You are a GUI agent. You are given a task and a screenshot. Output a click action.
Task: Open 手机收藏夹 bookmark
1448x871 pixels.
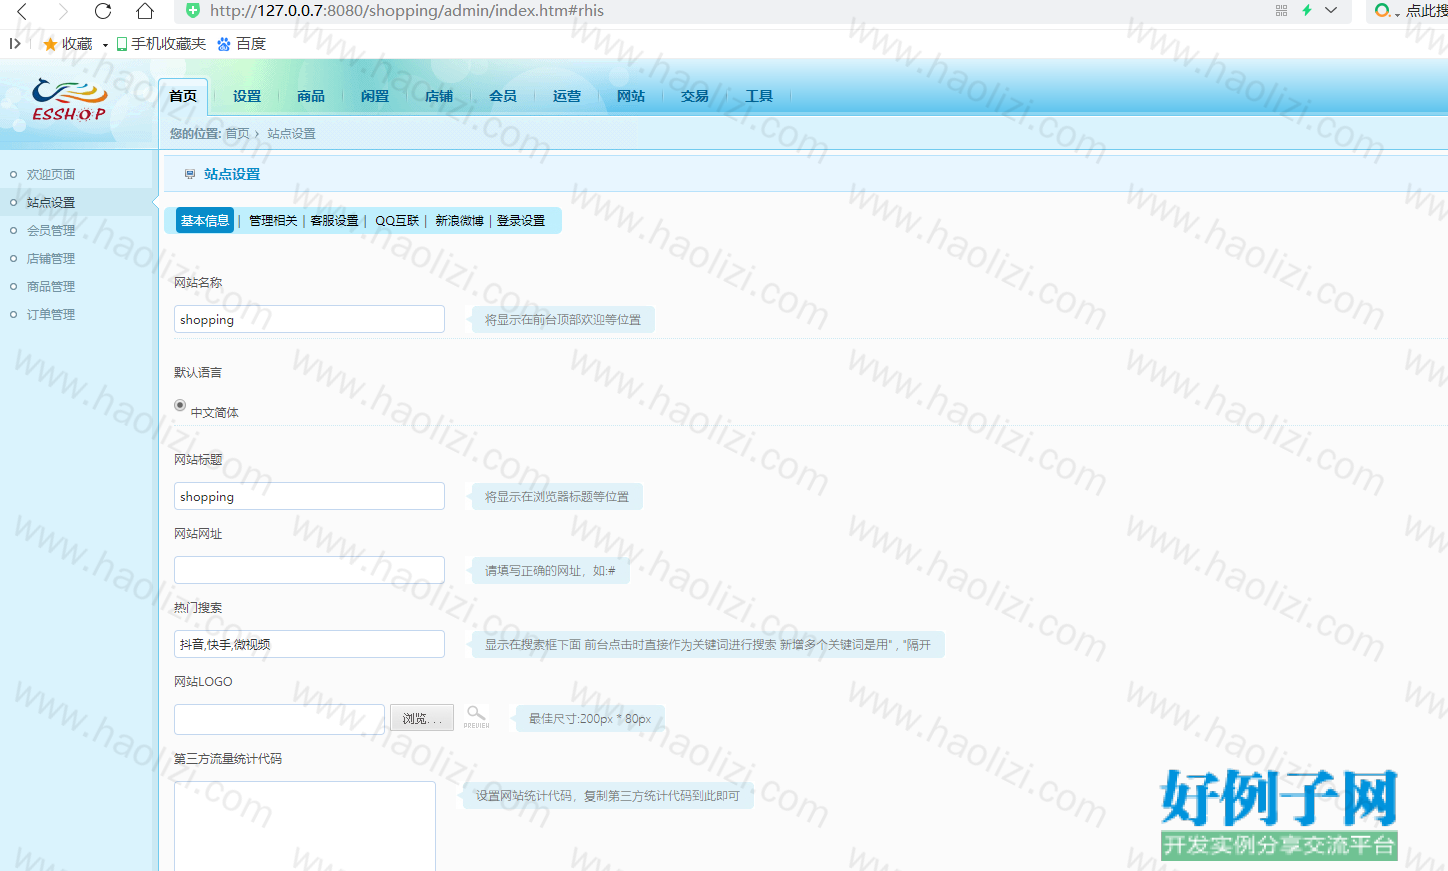coord(161,44)
